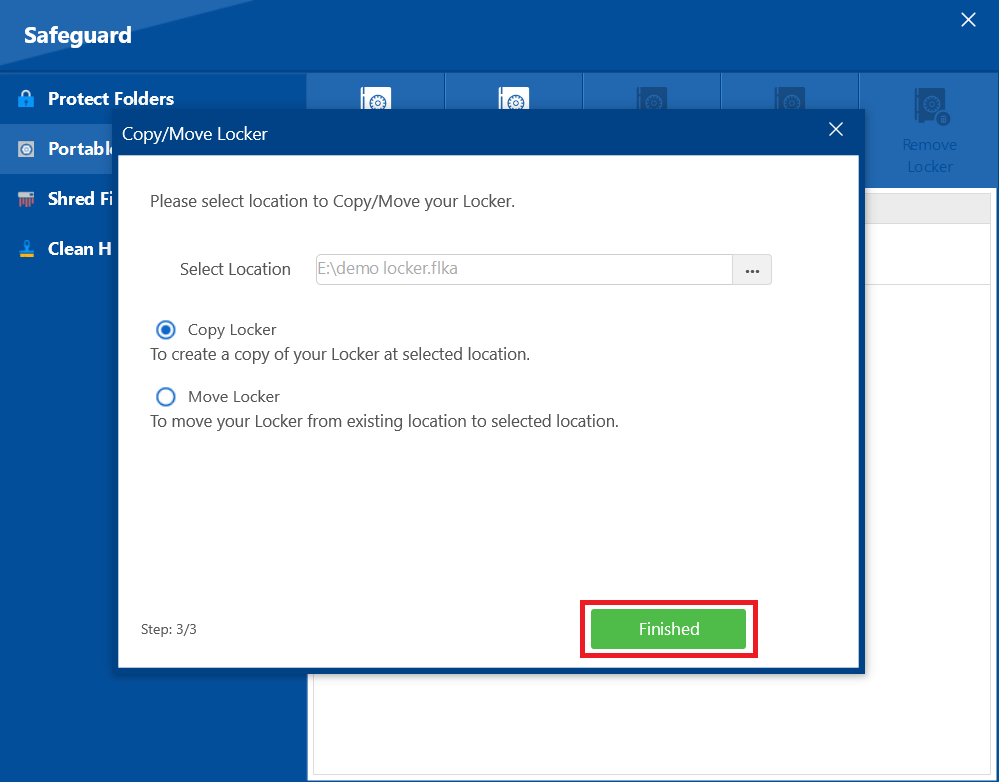Screen dimensions: 1000x782
Task: Select the Move Locker radio option
Action: [166, 397]
